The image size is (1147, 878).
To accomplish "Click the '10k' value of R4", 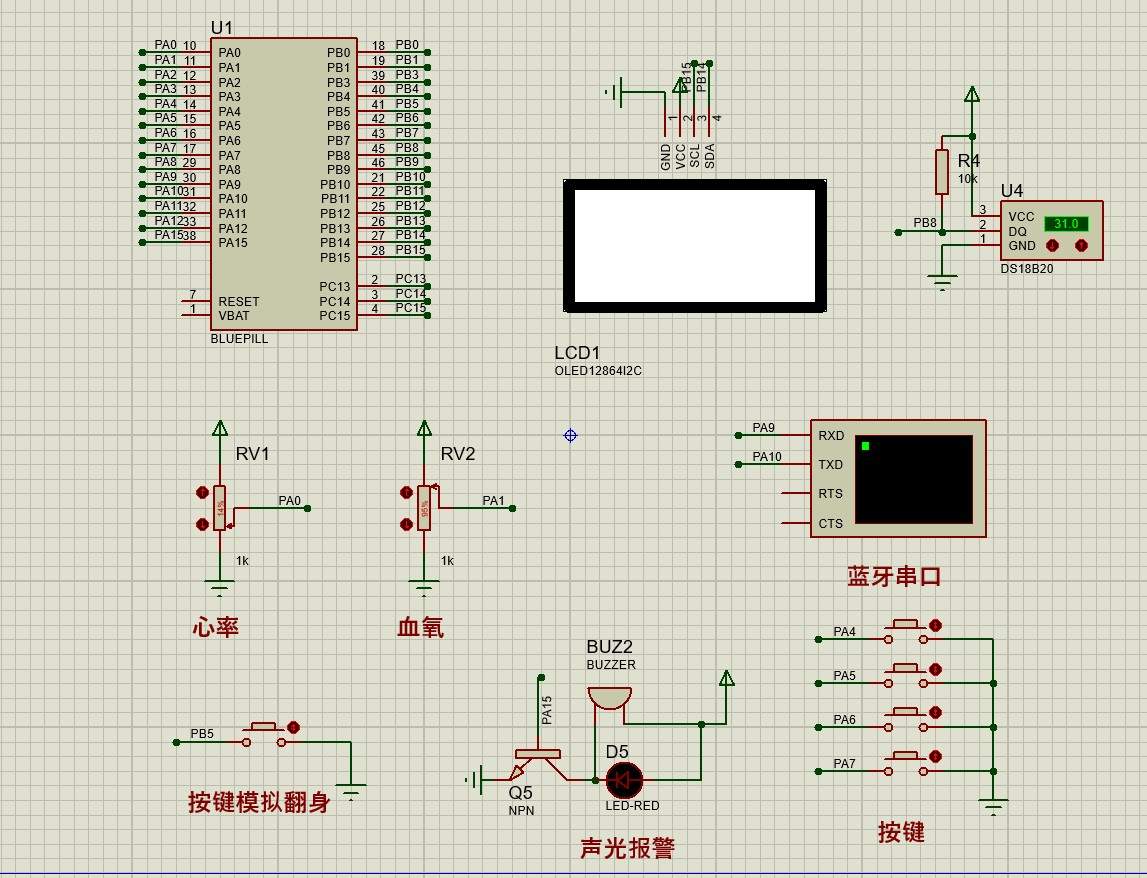I will tap(968, 179).
